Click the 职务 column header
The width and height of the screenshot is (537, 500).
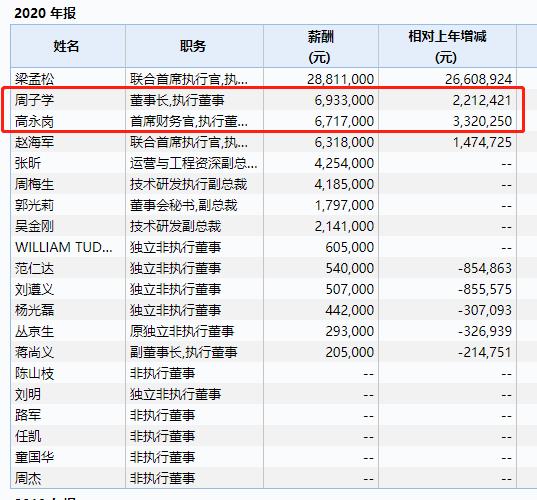(193, 46)
